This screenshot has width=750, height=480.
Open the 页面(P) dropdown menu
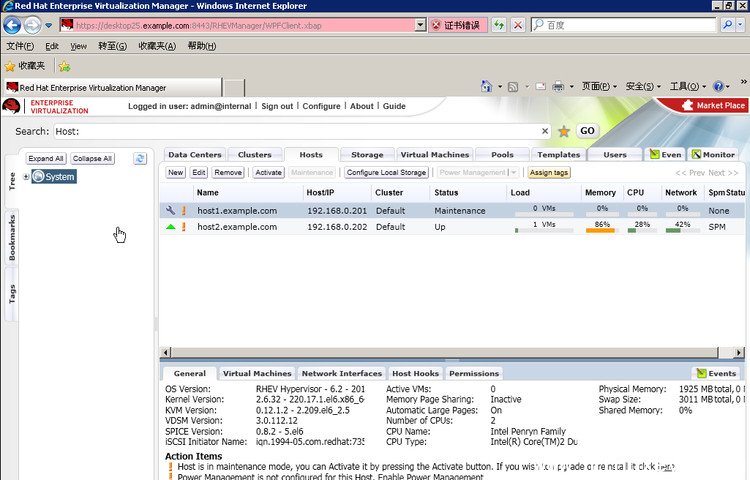coord(599,86)
